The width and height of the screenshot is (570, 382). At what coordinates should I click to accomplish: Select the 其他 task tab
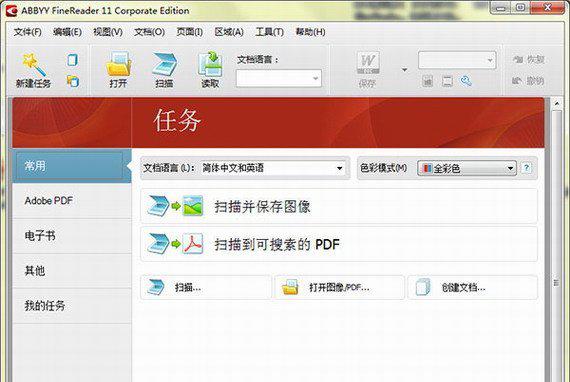tap(72, 271)
